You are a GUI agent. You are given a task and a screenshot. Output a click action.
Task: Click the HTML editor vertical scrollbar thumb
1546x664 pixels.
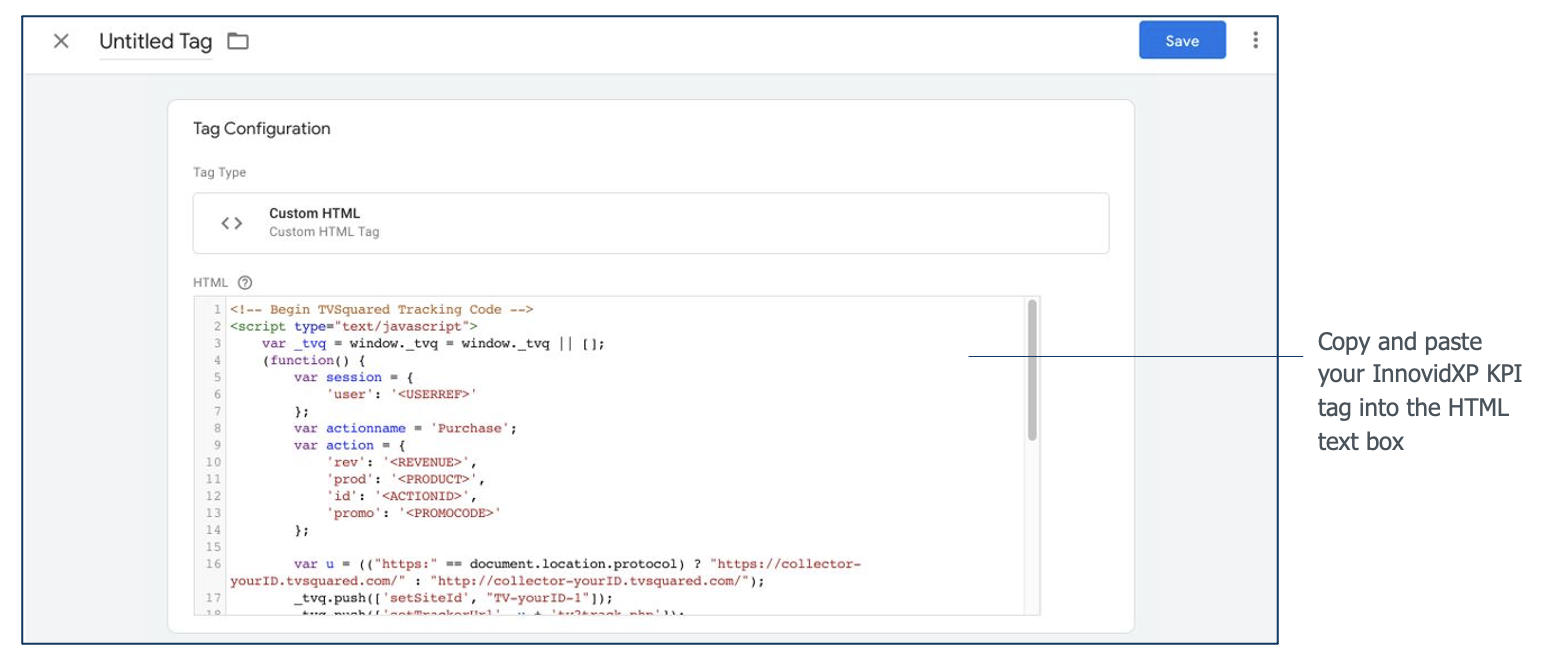[x=1032, y=370]
